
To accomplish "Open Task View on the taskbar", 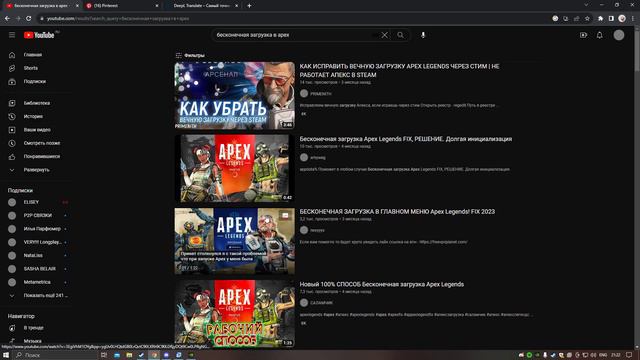I will [x=104, y=355].
